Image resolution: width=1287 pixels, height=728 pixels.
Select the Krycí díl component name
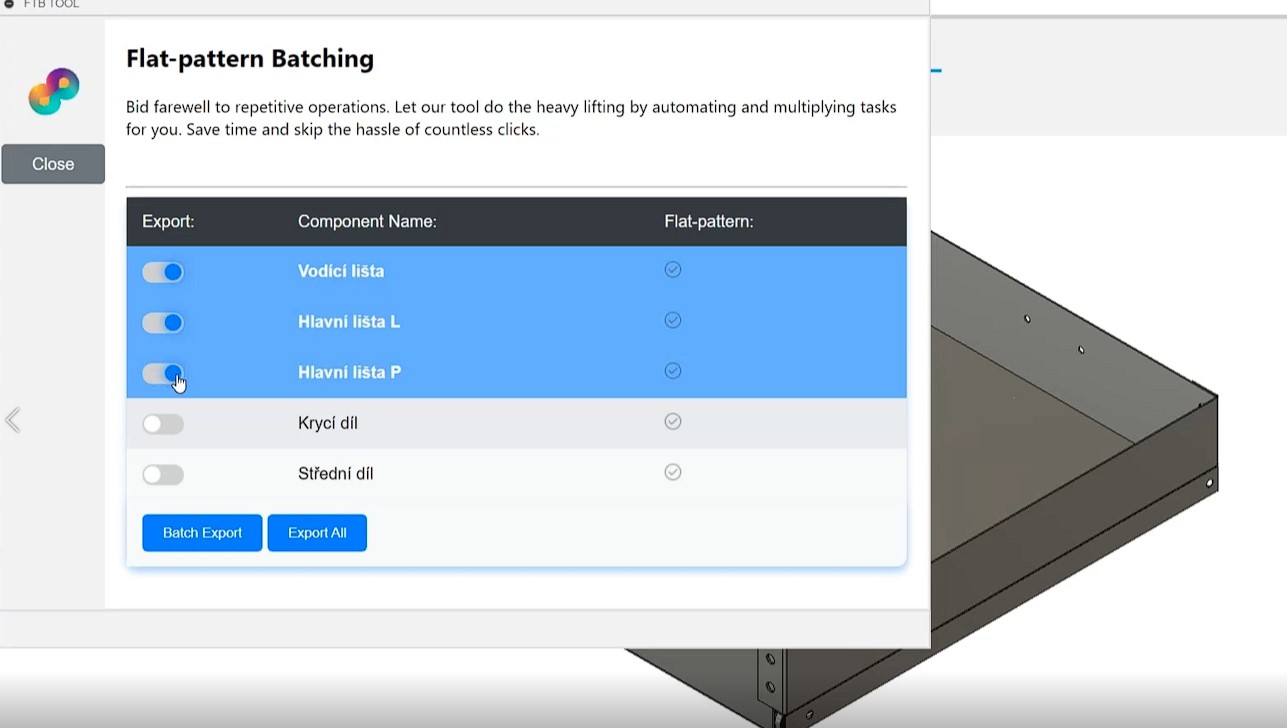328,423
